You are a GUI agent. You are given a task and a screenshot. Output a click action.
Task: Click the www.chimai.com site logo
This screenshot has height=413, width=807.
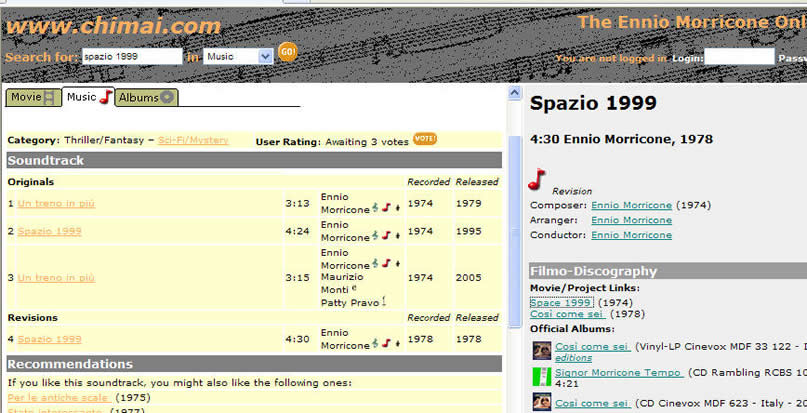[113, 26]
